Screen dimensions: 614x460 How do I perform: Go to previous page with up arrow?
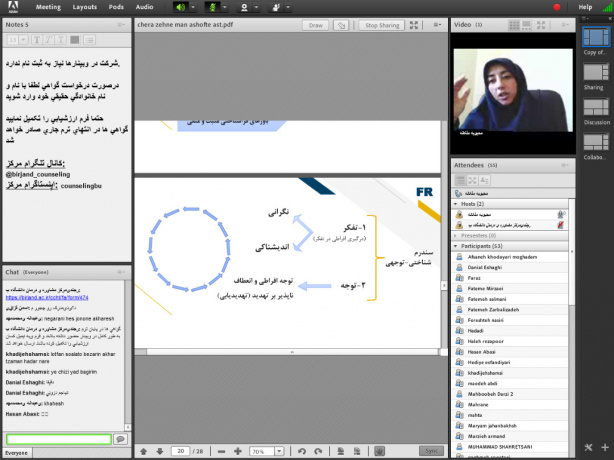point(143,451)
